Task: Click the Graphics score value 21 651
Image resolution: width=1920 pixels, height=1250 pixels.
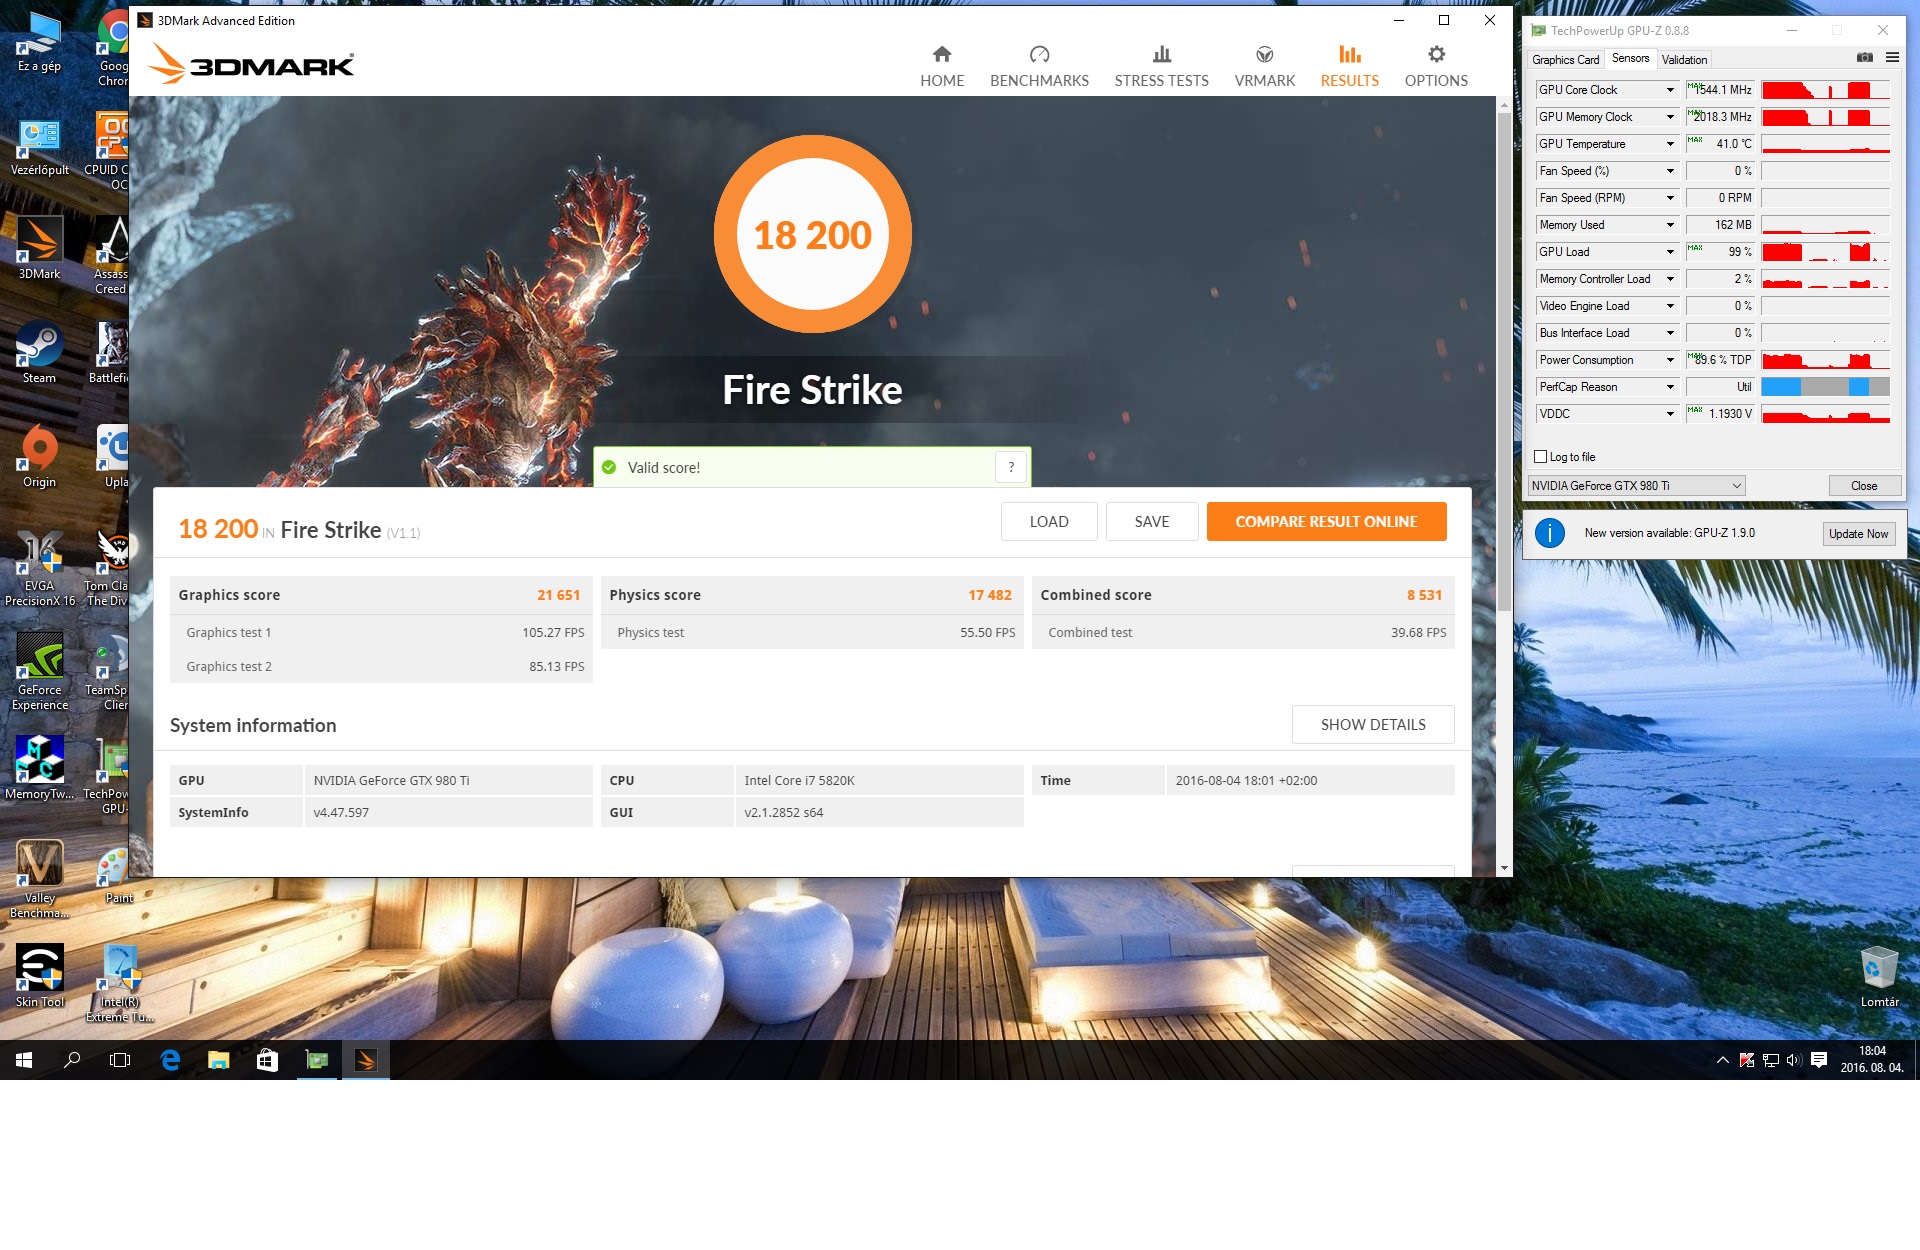Action: 558,595
